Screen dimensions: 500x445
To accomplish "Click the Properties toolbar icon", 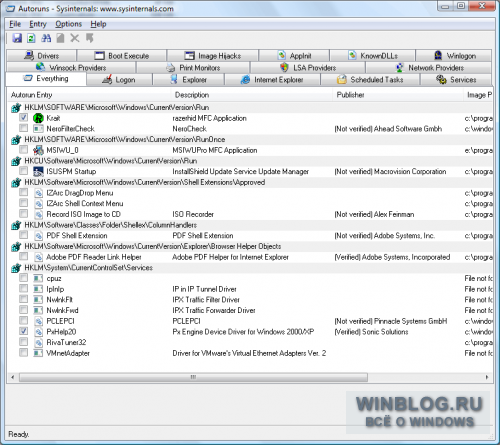I will (60, 38).
